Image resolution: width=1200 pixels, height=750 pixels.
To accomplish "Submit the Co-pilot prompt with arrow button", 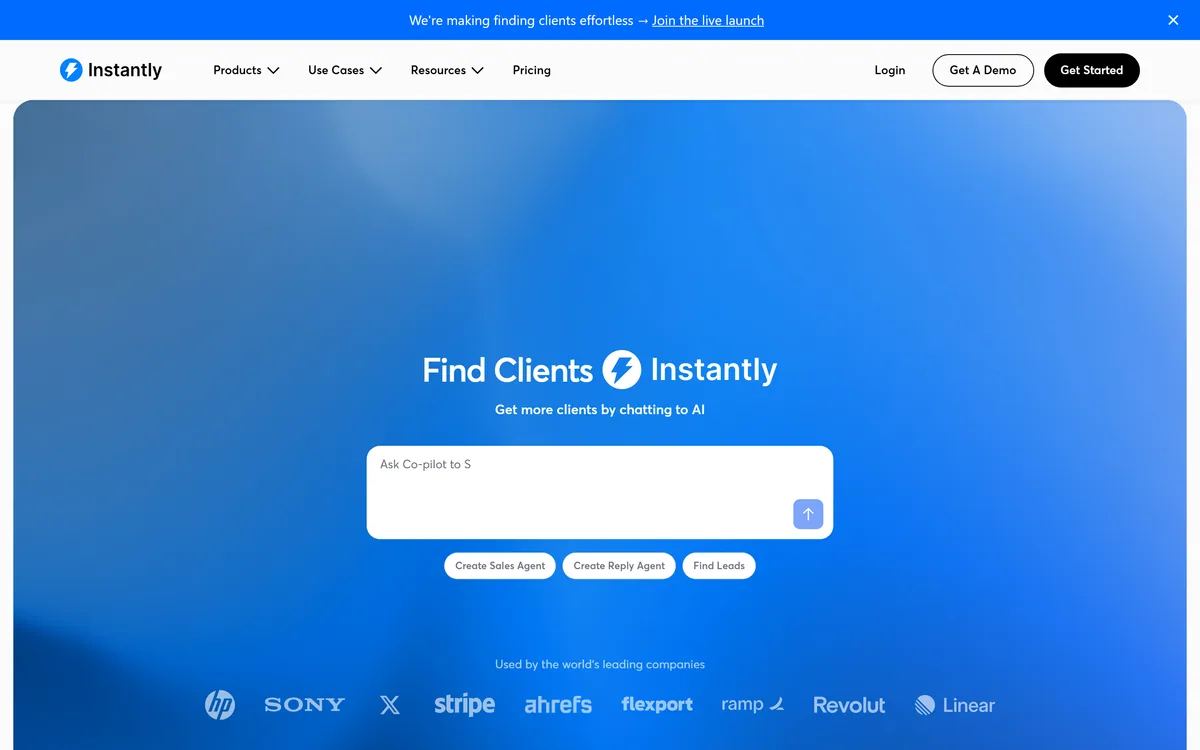I will 808,514.
